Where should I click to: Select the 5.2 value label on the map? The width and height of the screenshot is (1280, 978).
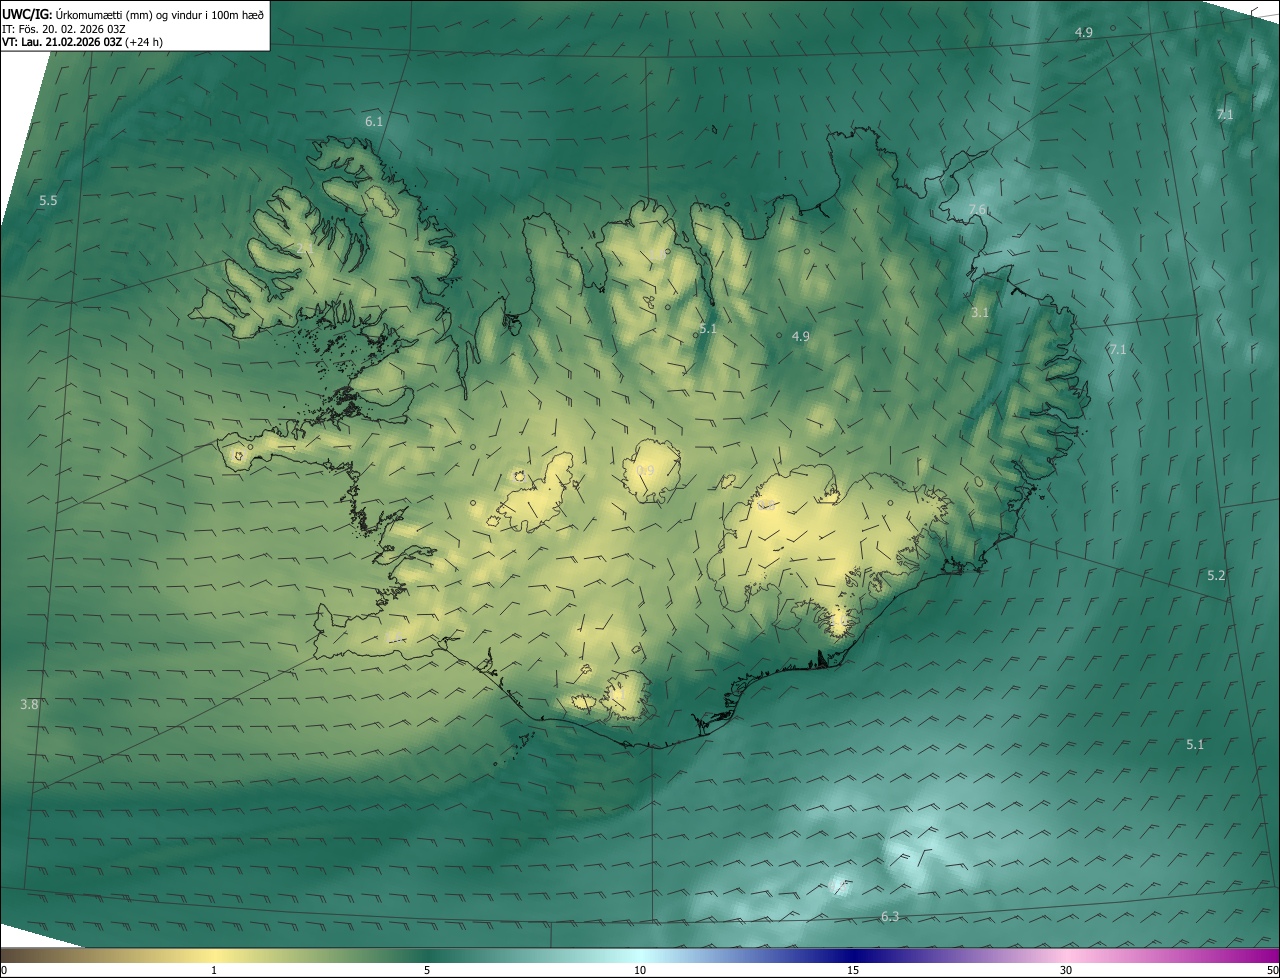(x=1216, y=576)
